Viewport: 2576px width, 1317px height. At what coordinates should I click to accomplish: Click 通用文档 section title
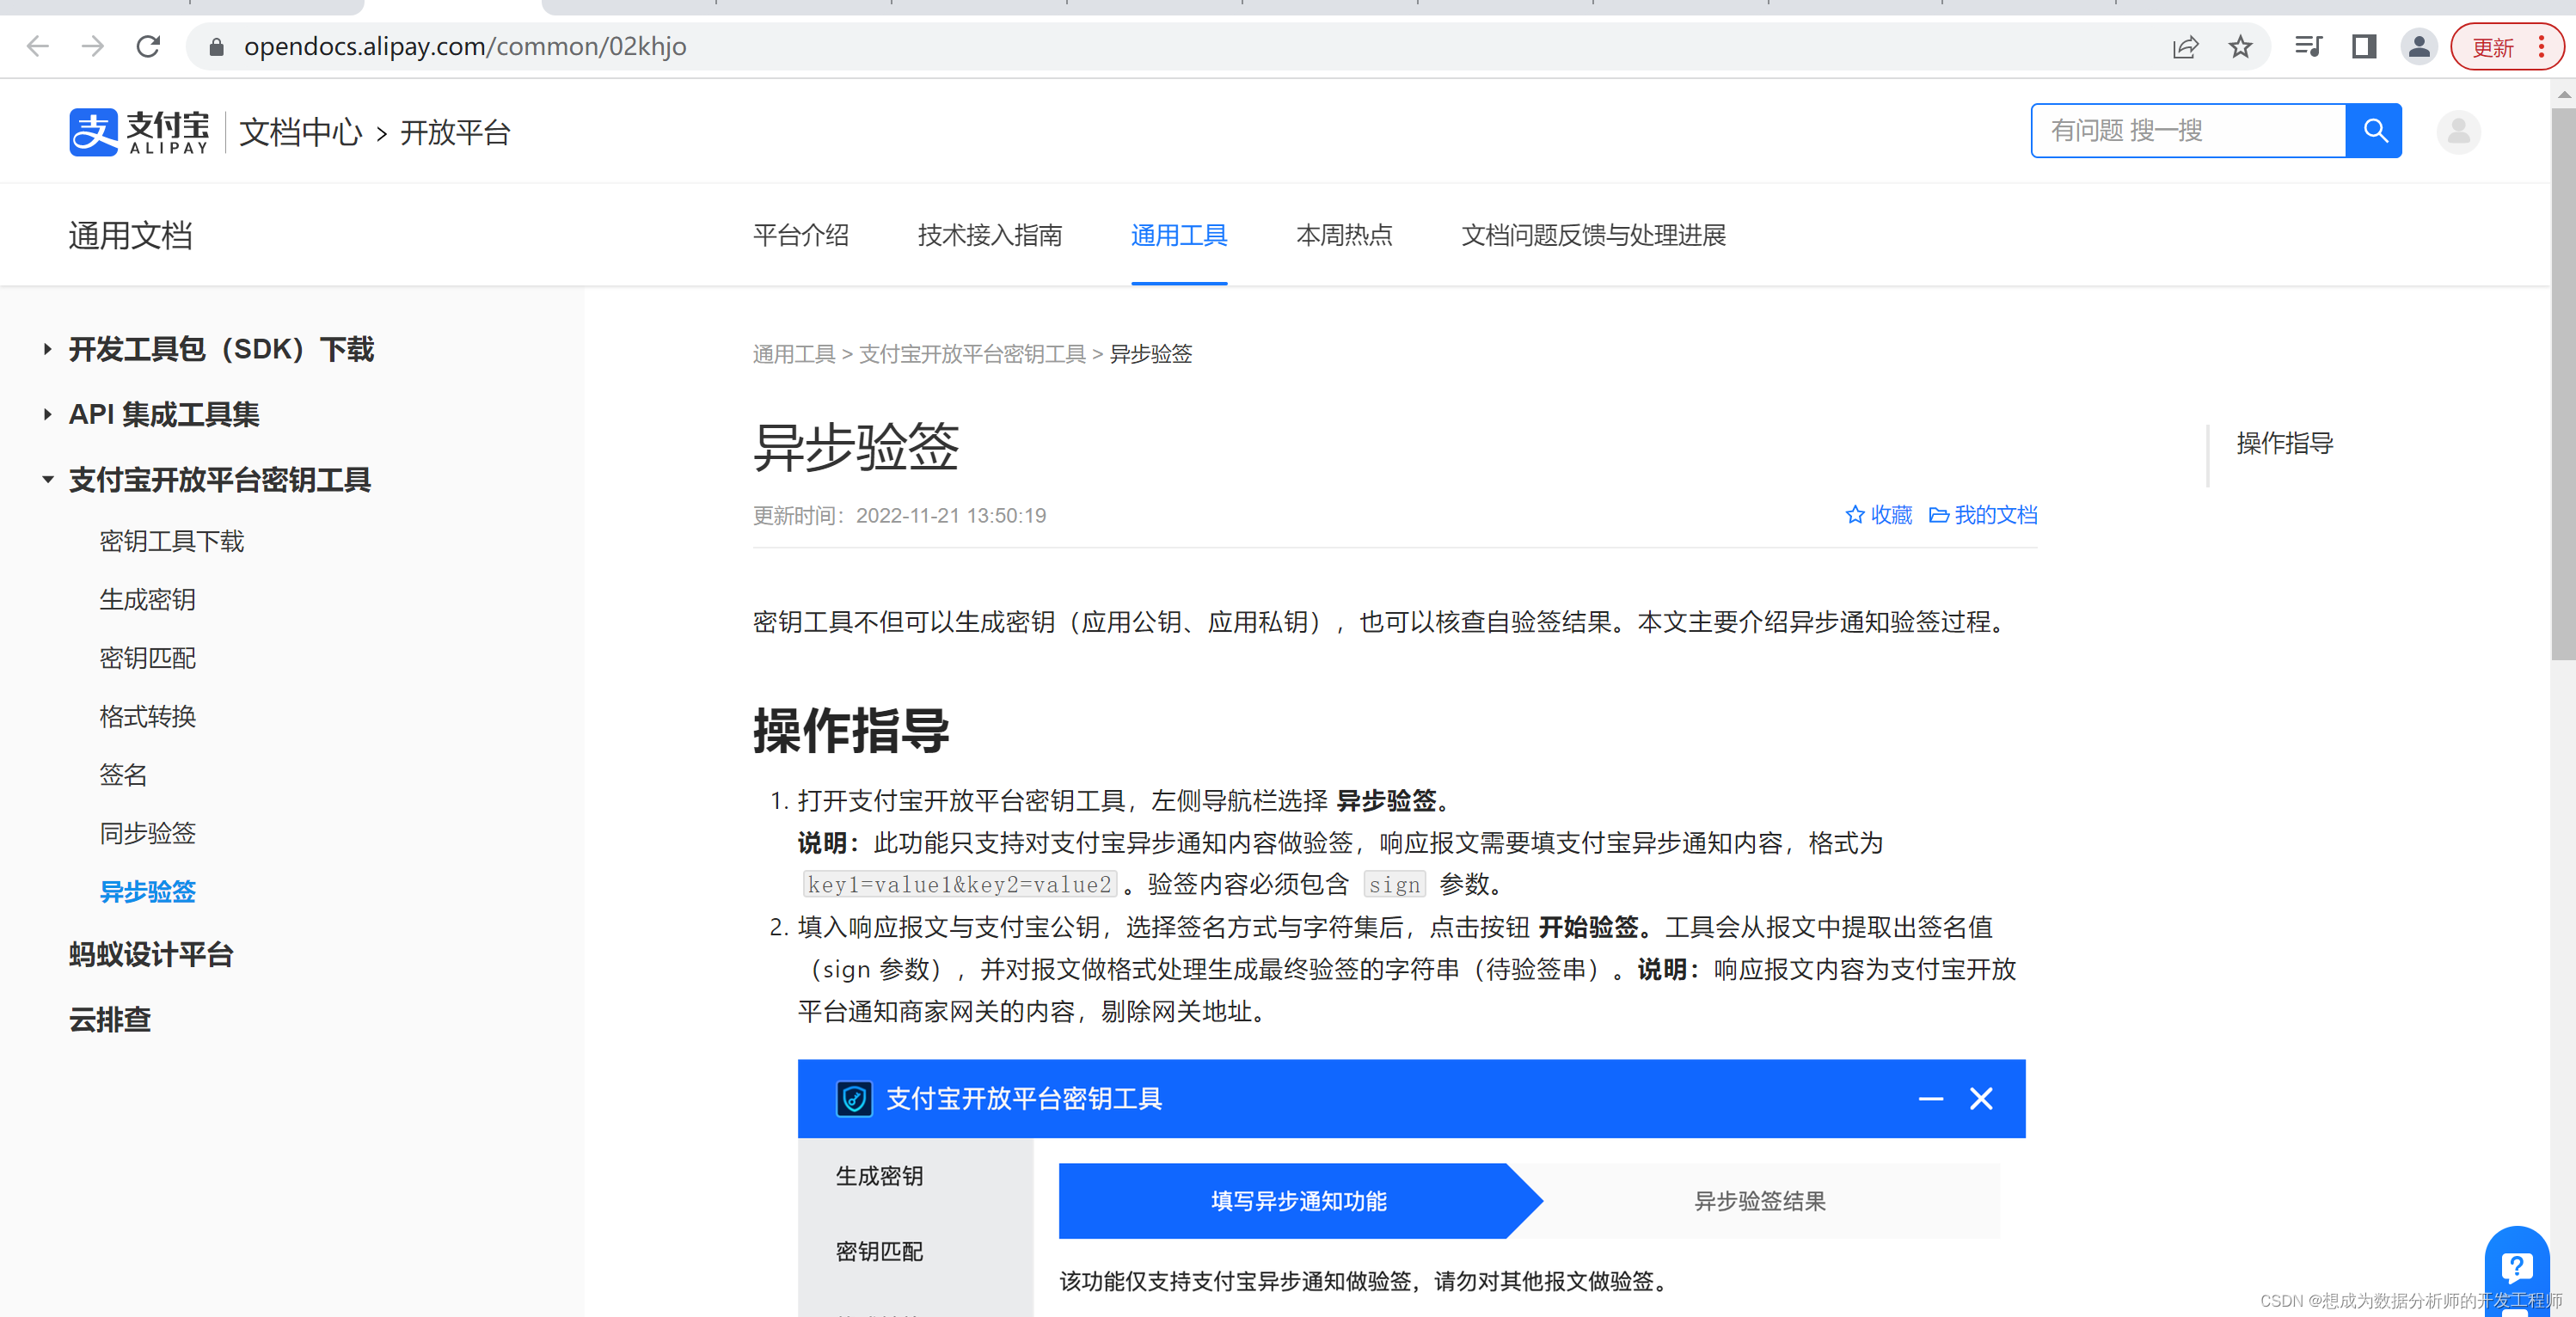pyautogui.click(x=131, y=236)
